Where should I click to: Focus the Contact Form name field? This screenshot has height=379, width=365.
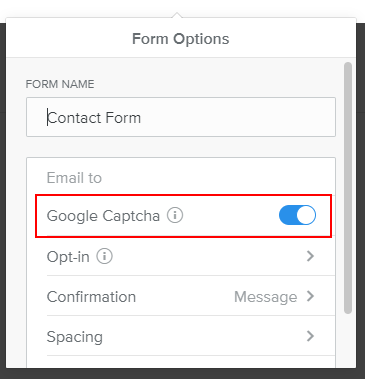(181, 117)
